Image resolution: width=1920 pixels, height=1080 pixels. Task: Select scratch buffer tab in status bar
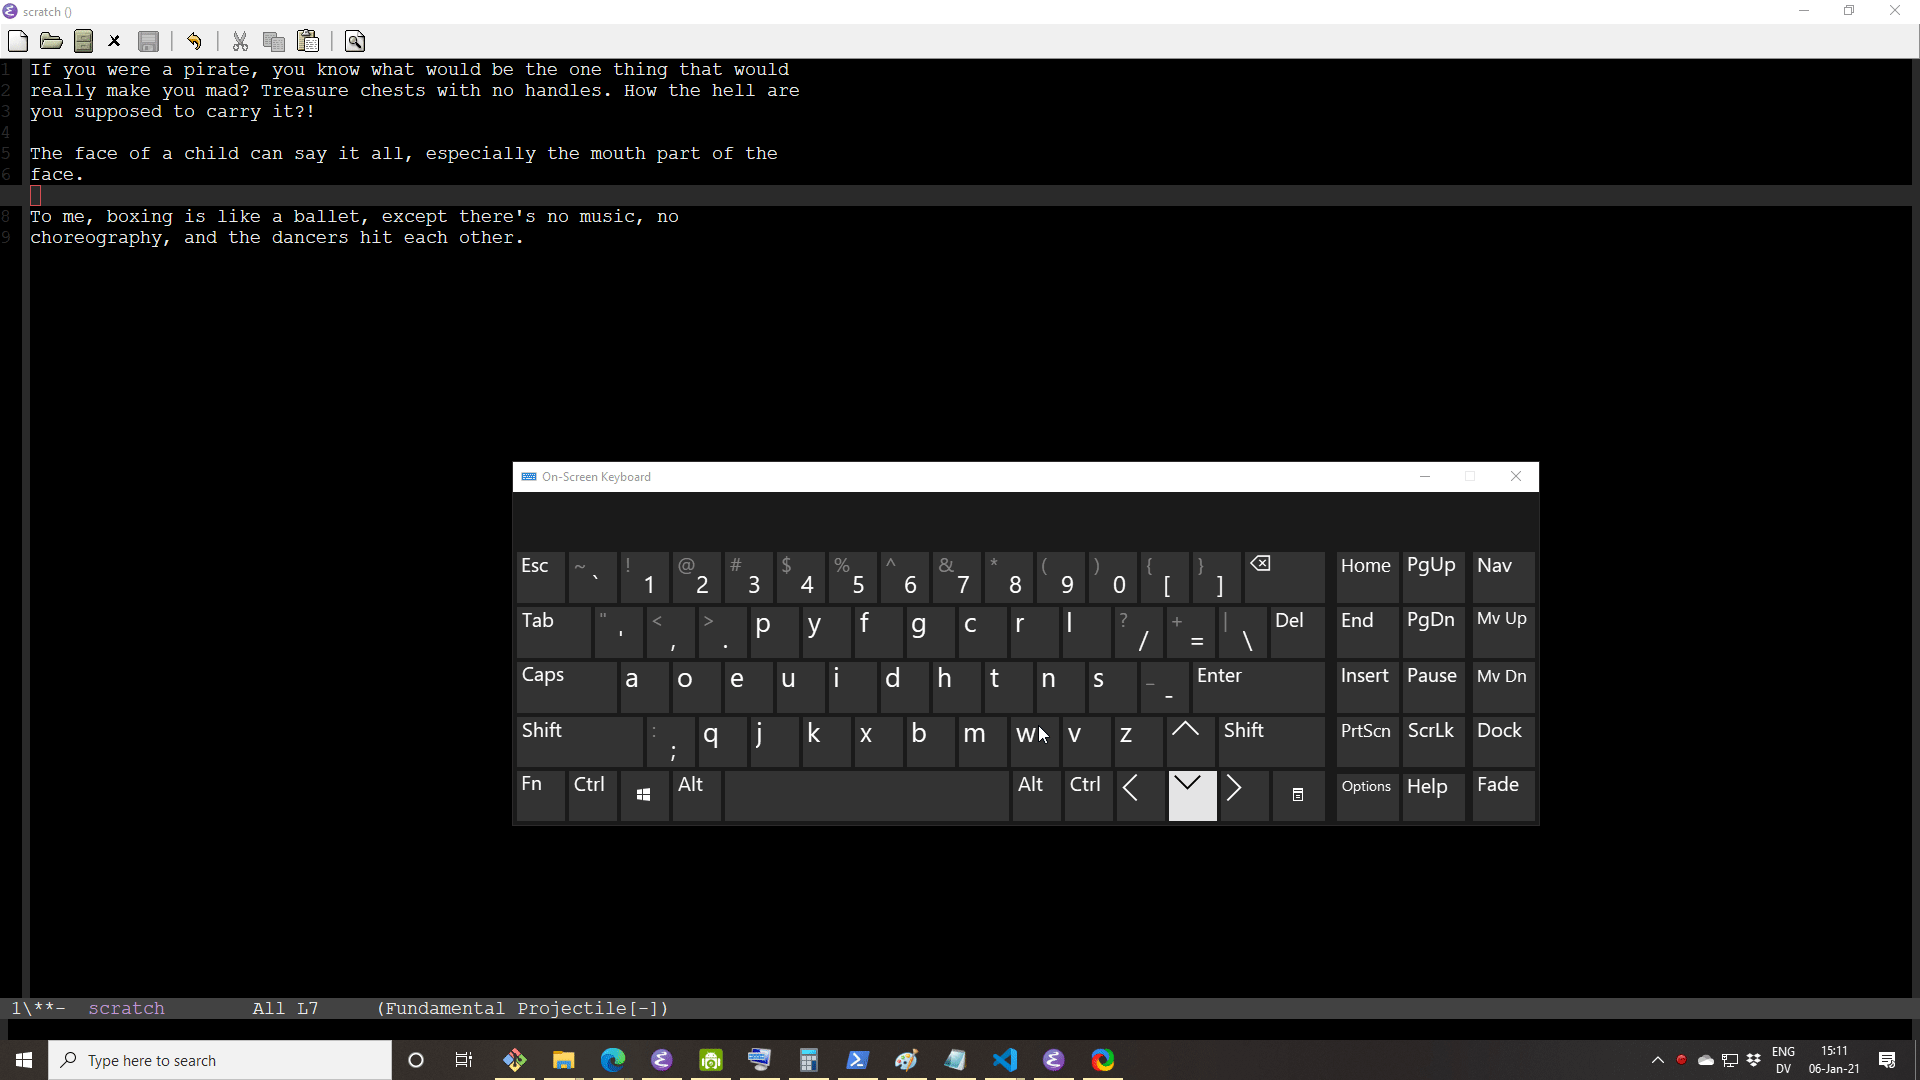click(127, 1009)
